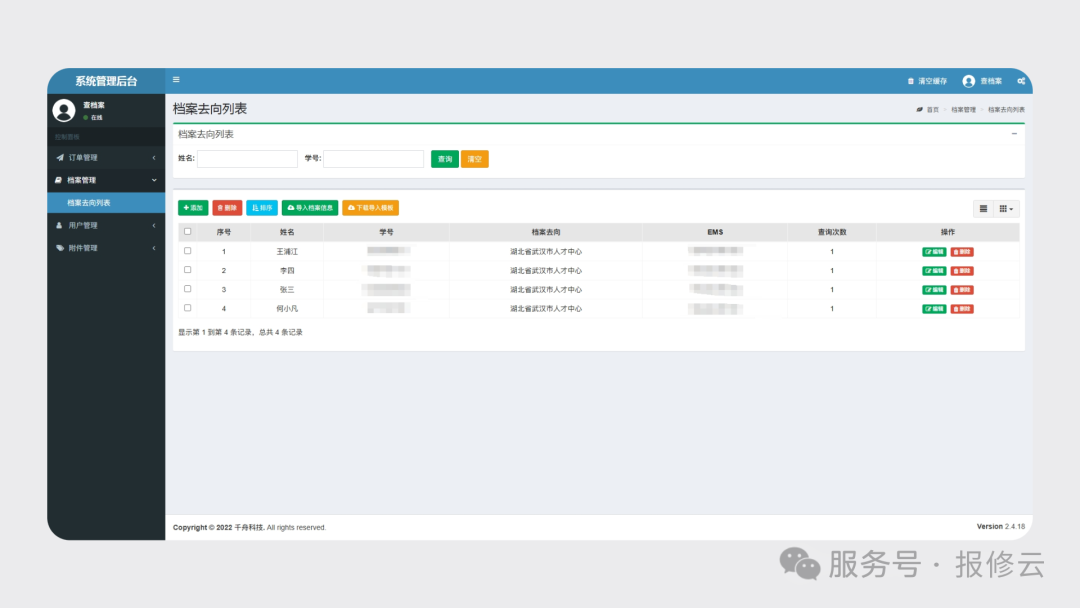Click the 导入档案信息 upload button
Image resolution: width=1080 pixels, height=608 pixels.
tap(310, 208)
